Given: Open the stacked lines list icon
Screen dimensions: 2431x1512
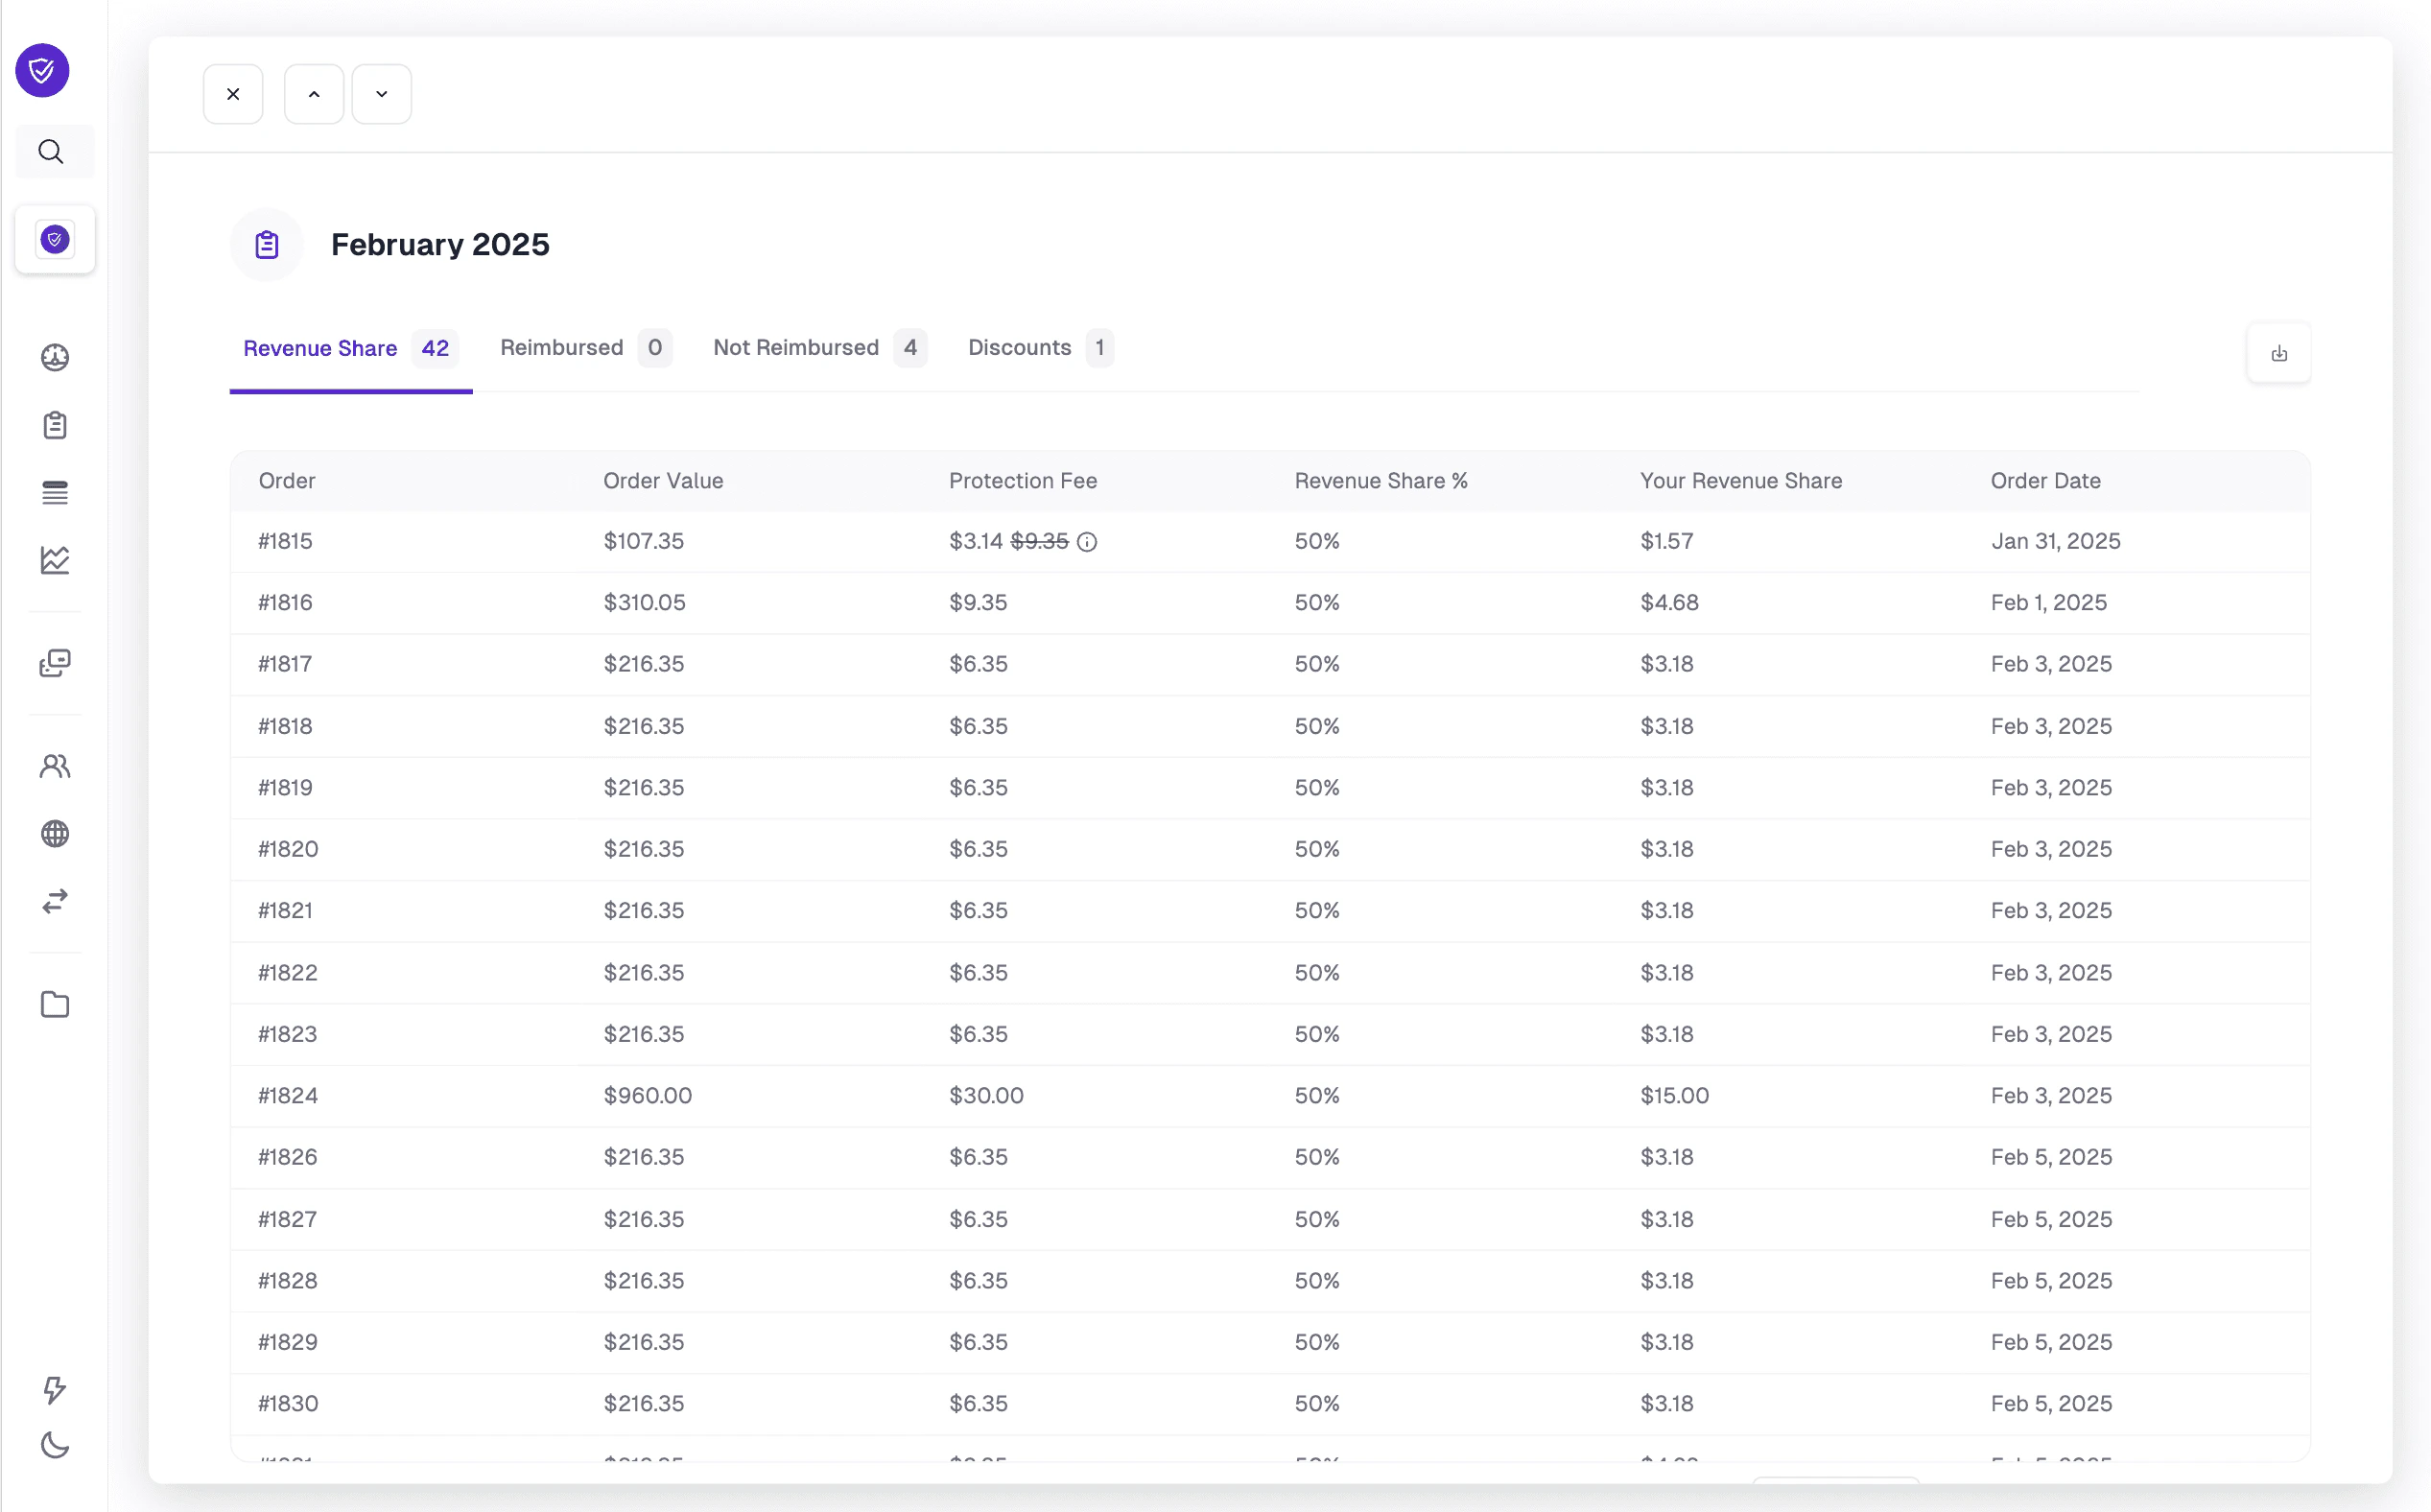Looking at the screenshot, I should click(x=55, y=492).
